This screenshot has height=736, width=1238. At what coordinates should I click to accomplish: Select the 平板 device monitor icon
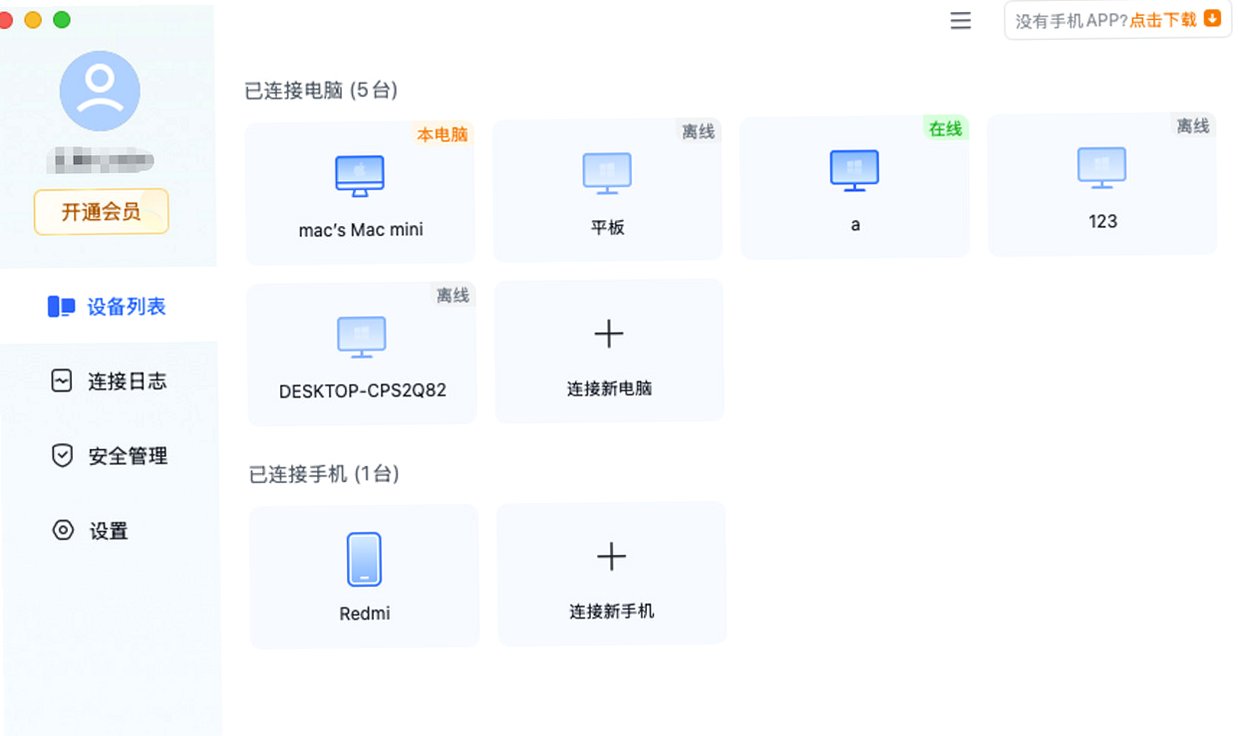point(607,173)
